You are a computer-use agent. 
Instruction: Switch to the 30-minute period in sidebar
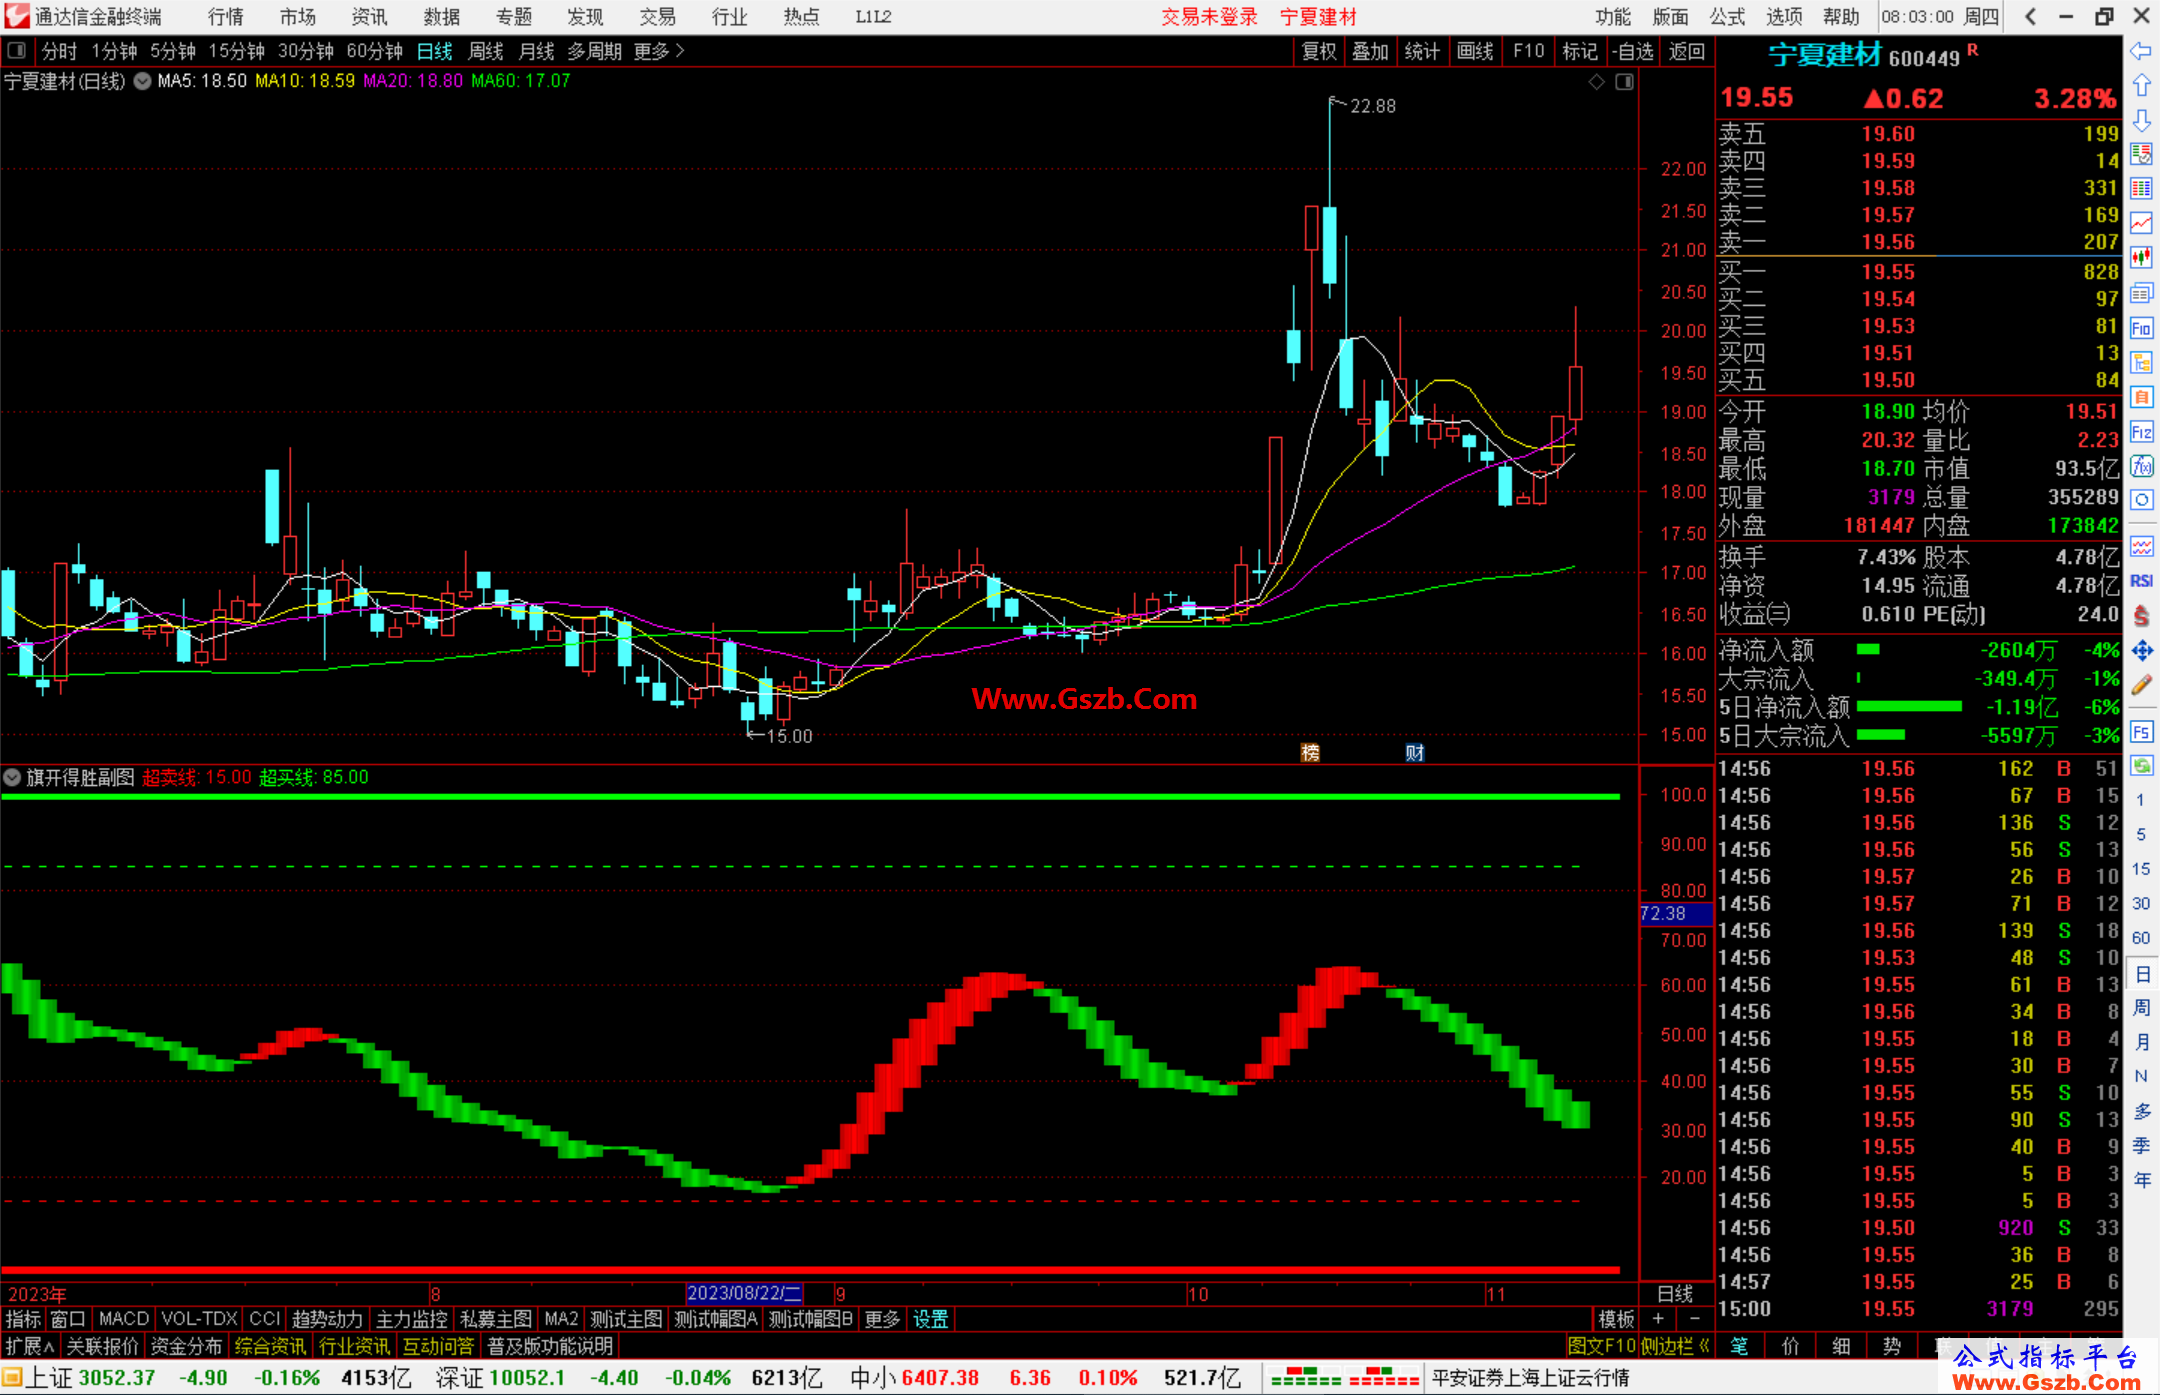tap(2141, 903)
